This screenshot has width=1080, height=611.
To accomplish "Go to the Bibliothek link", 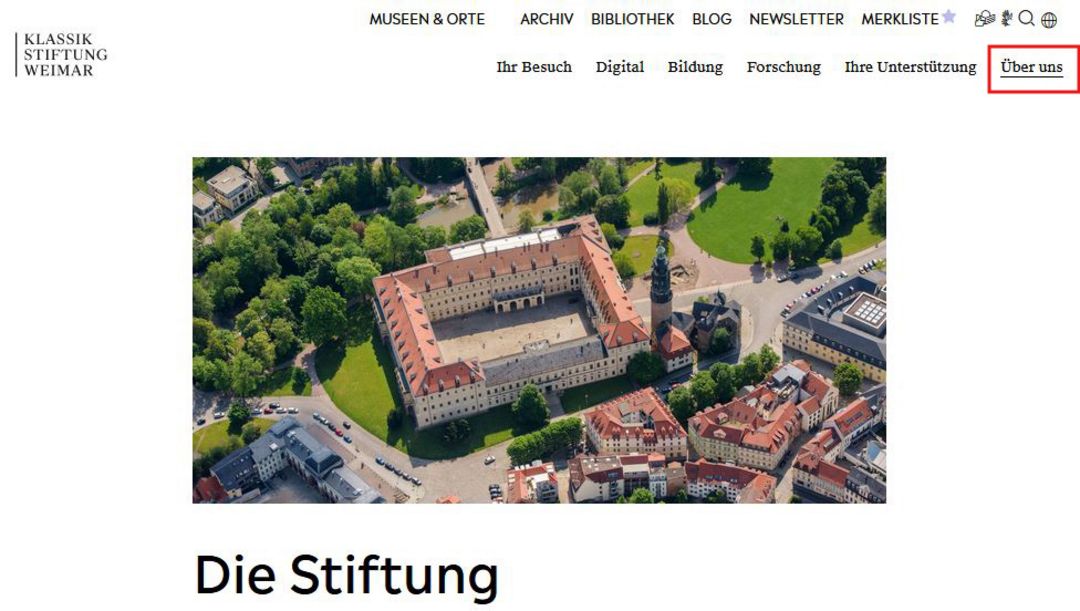I will tap(632, 19).
